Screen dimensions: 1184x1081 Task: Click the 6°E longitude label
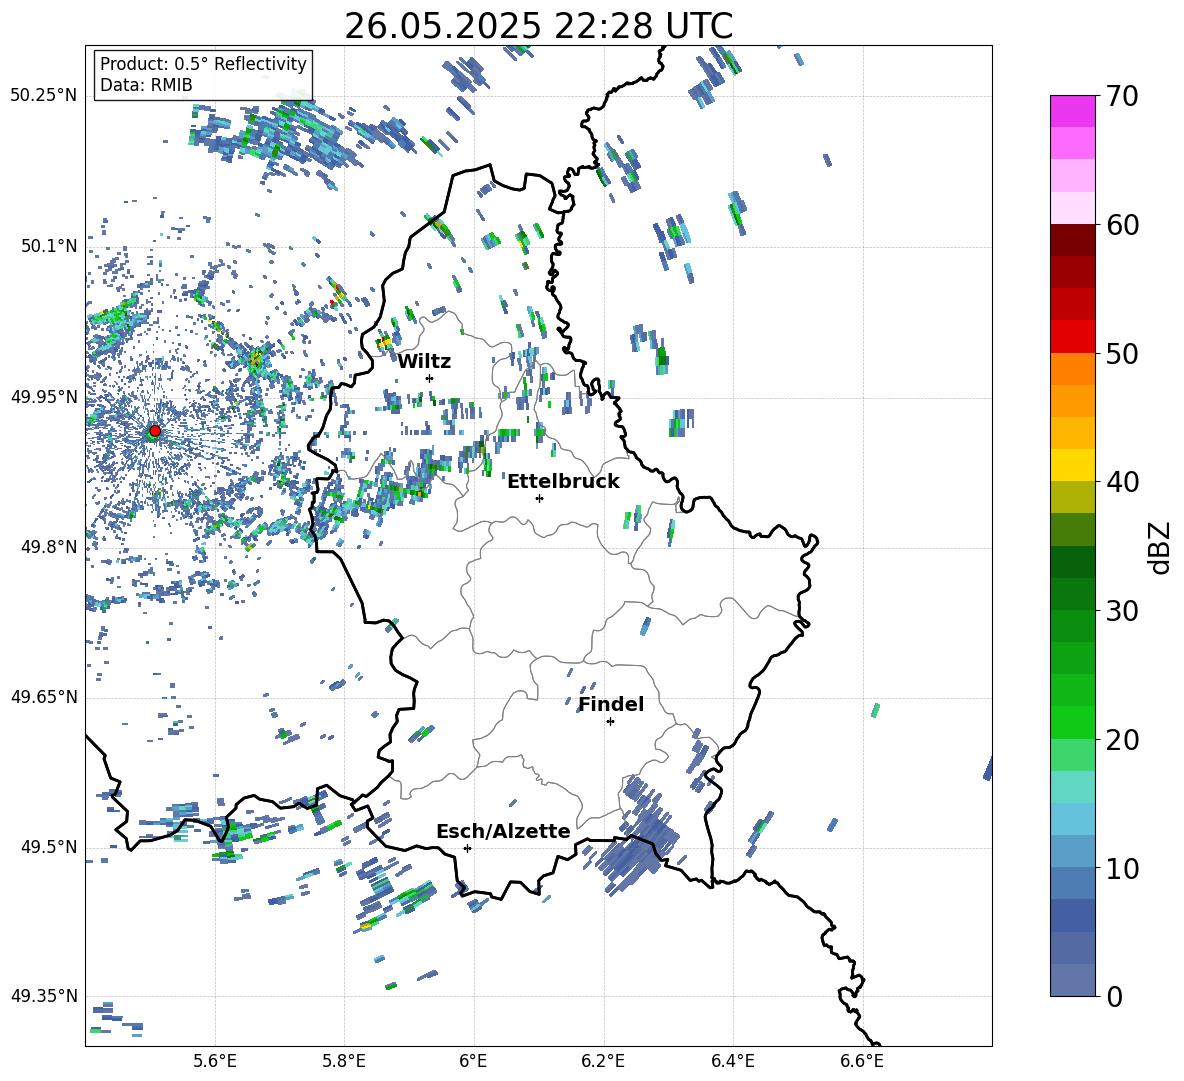tap(473, 1061)
